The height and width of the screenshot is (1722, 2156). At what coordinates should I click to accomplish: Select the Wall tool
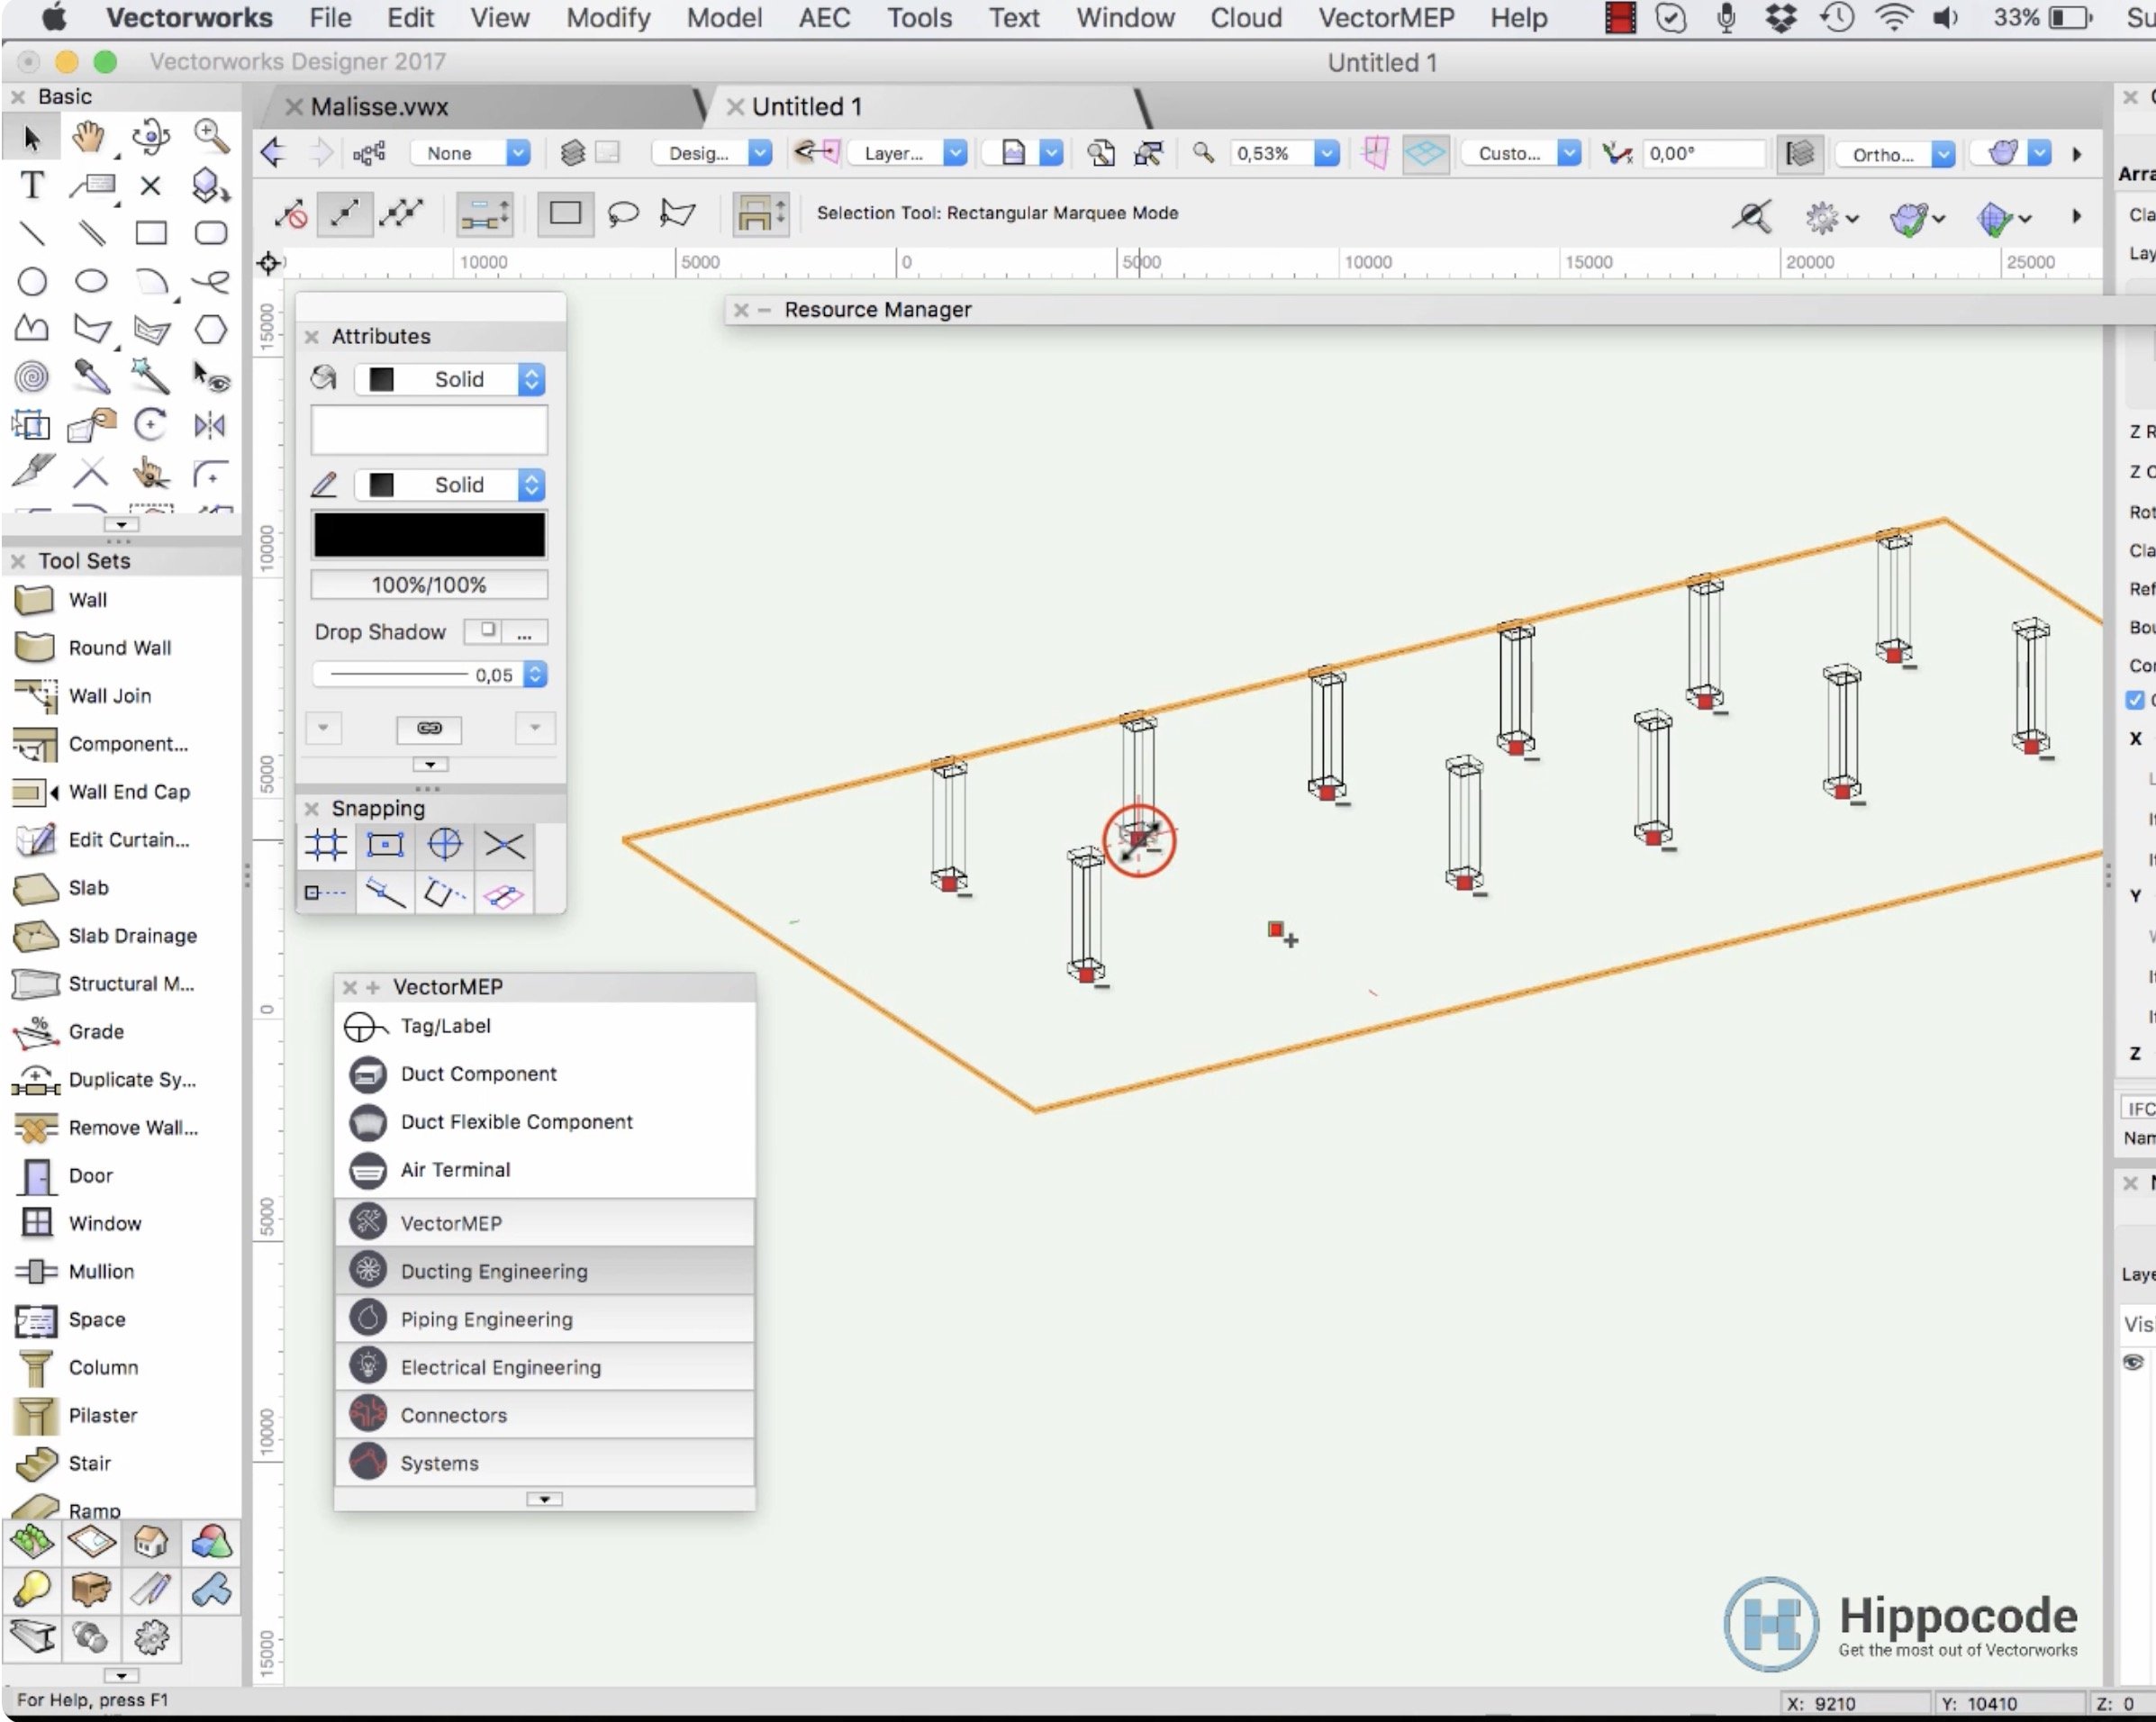pos(87,600)
